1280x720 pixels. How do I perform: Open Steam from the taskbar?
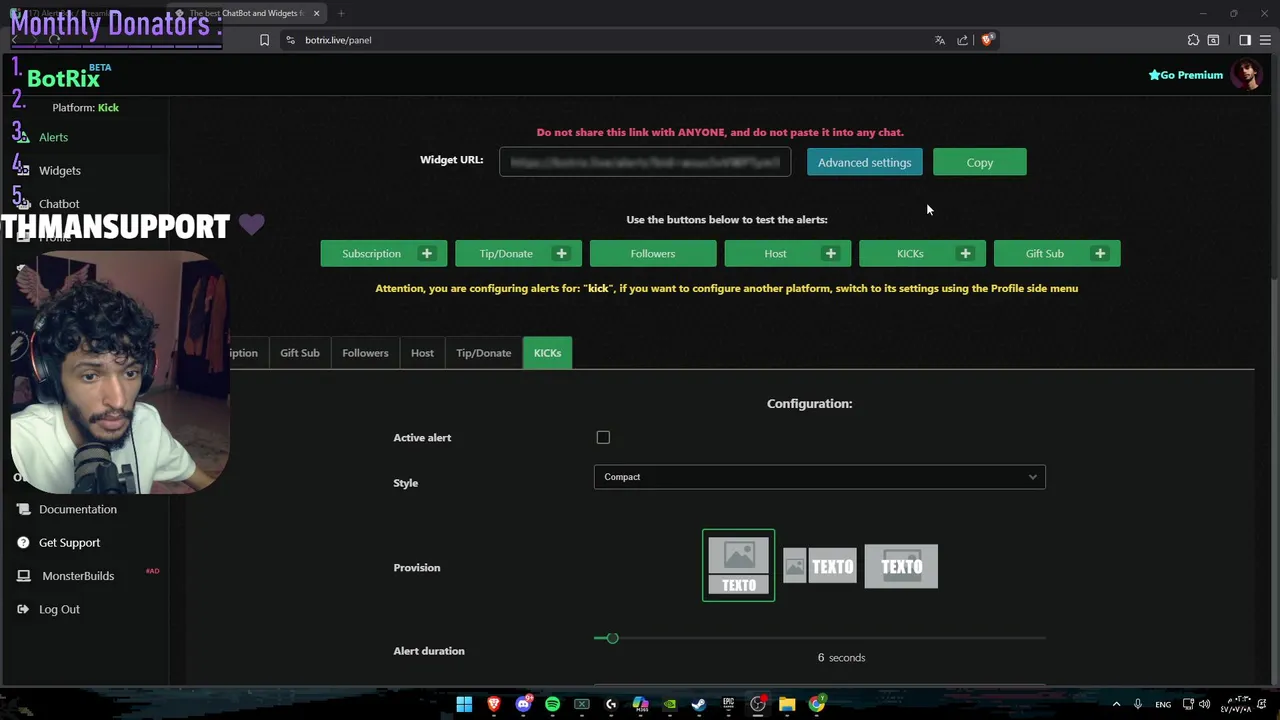click(x=699, y=704)
